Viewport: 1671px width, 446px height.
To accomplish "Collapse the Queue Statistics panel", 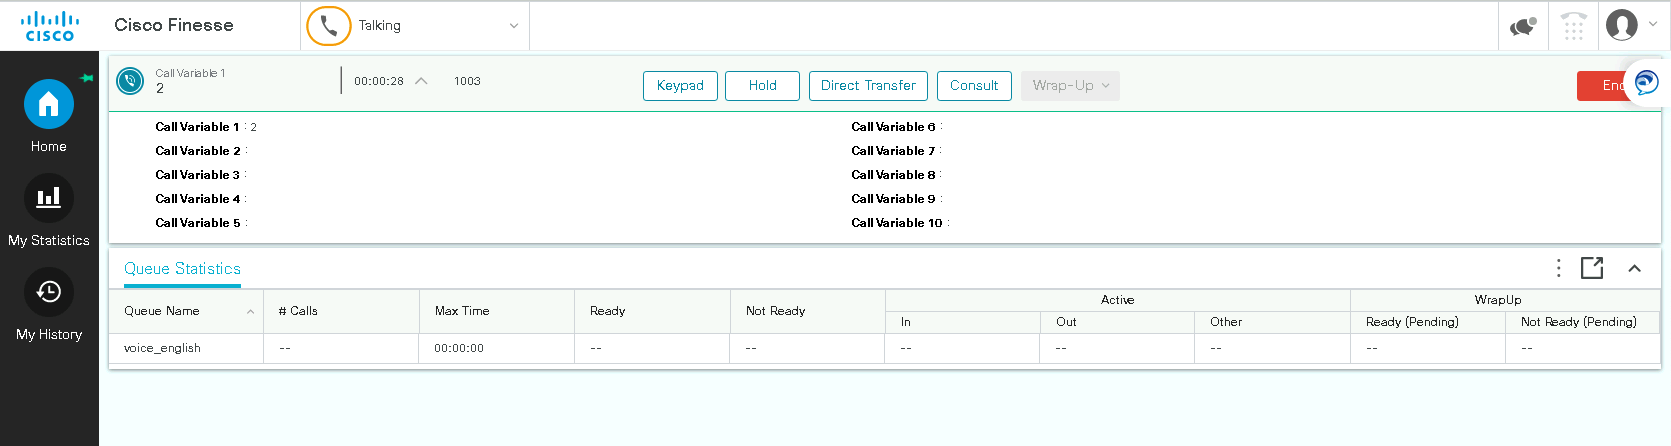I will tap(1634, 268).
